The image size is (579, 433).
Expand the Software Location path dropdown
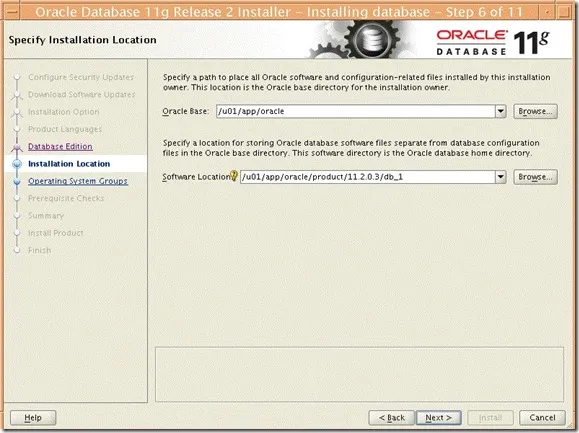point(500,177)
